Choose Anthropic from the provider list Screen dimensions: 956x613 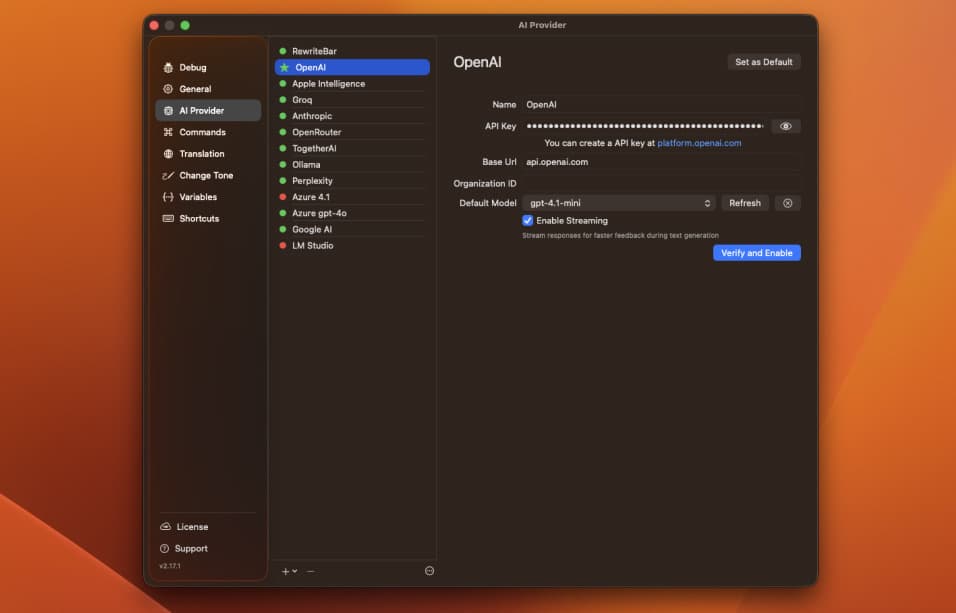click(x=312, y=116)
